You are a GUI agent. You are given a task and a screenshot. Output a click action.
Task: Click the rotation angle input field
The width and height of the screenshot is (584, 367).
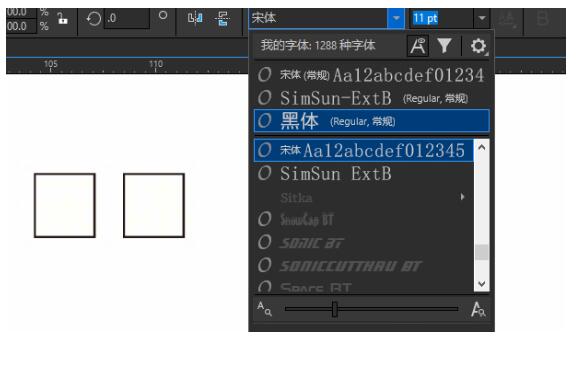(x=128, y=18)
